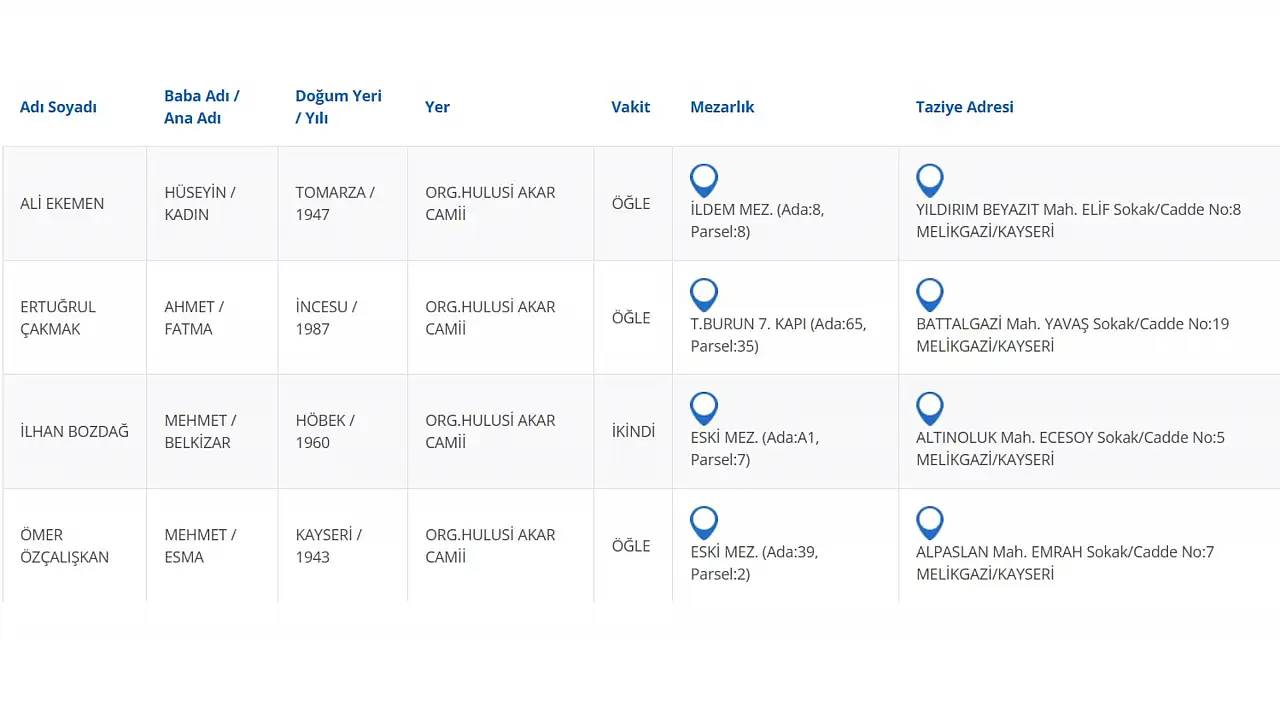Viewport: 1280px width, 723px height.
Task: Click condolence address pin for ÖMER ÖZÇALIŞKAN
Action: tap(930, 522)
